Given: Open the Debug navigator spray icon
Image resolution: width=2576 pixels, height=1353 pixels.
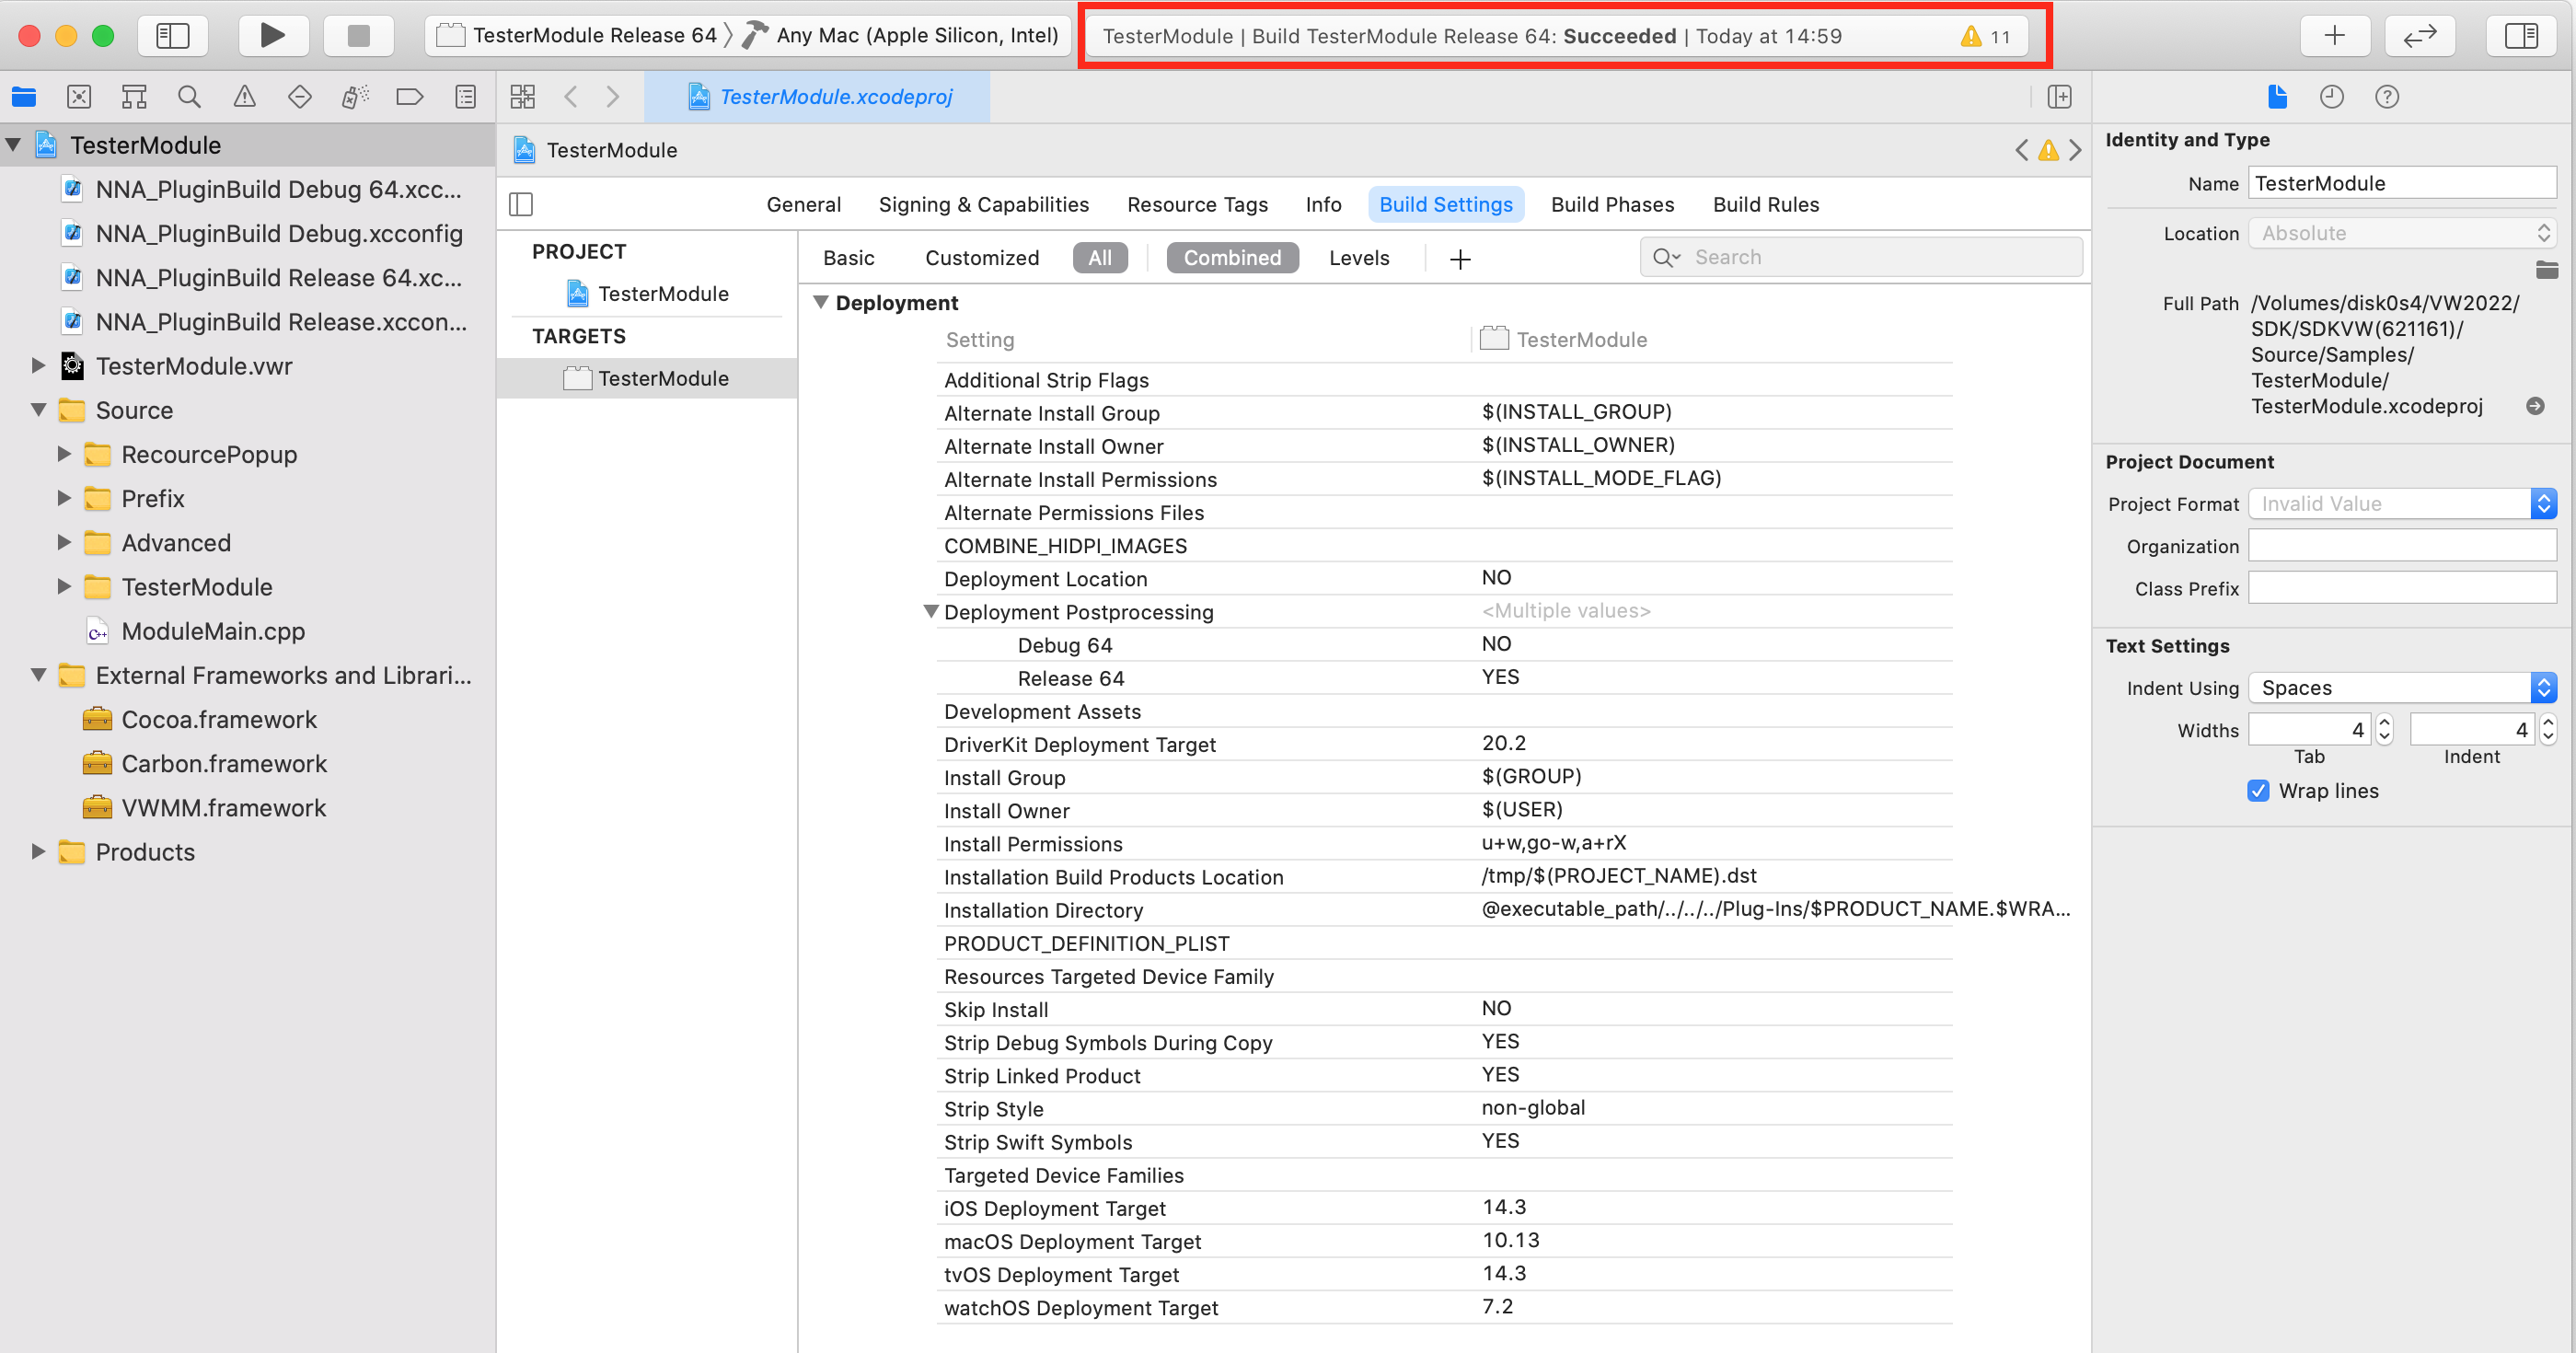Looking at the screenshot, I should [355, 97].
